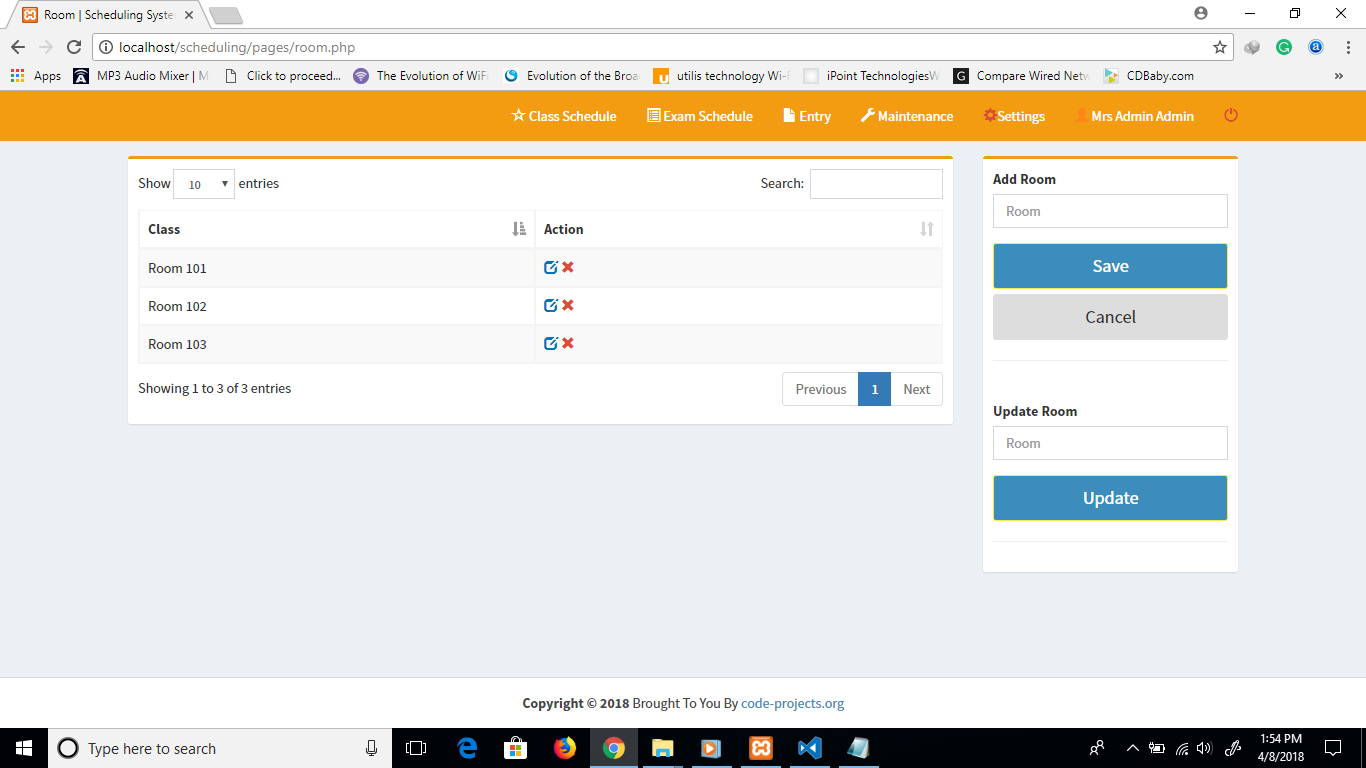Click the Save button under Add Room
Image resolution: width=1366 pixels, height=768 pixels.
(x=1110, y=266)
